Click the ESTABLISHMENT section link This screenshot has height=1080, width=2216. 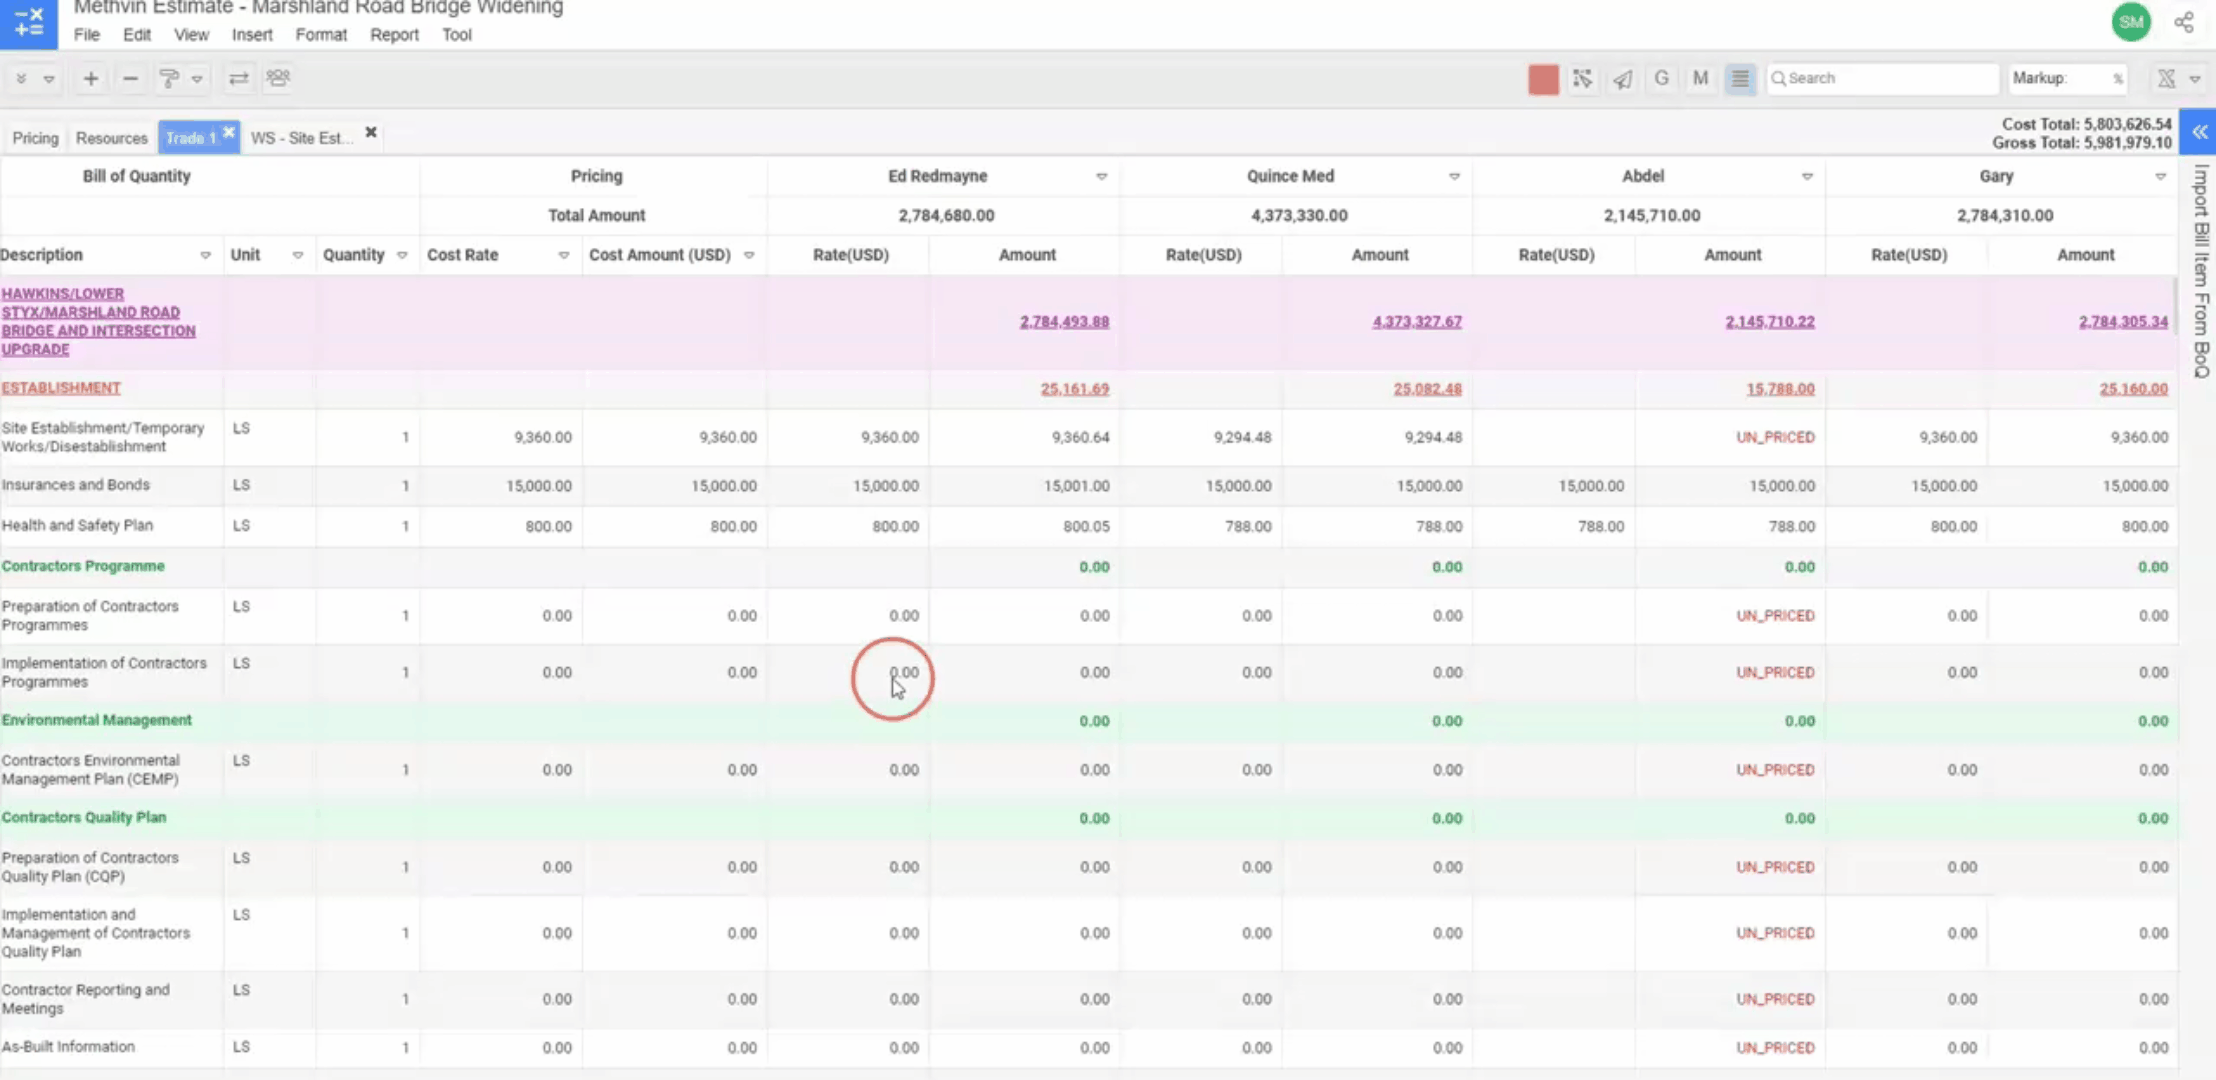click(61, 388)
